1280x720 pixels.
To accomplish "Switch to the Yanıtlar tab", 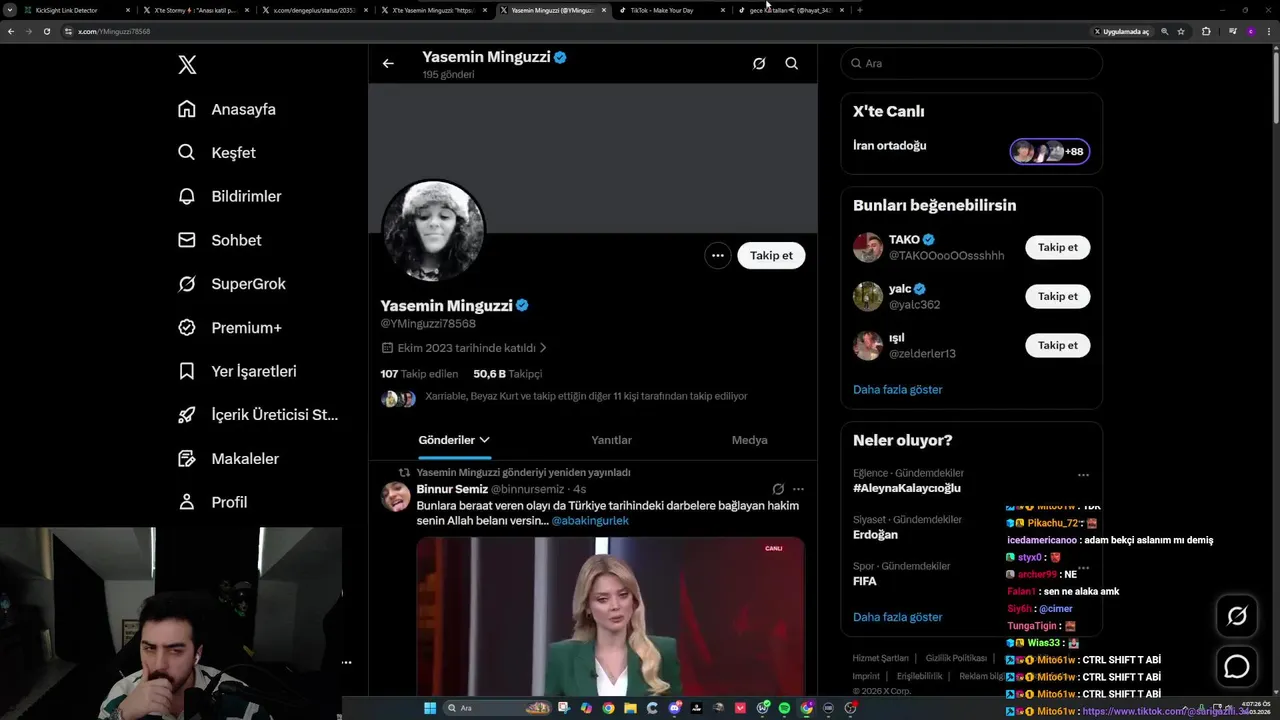I will click(x=611, y=440).
